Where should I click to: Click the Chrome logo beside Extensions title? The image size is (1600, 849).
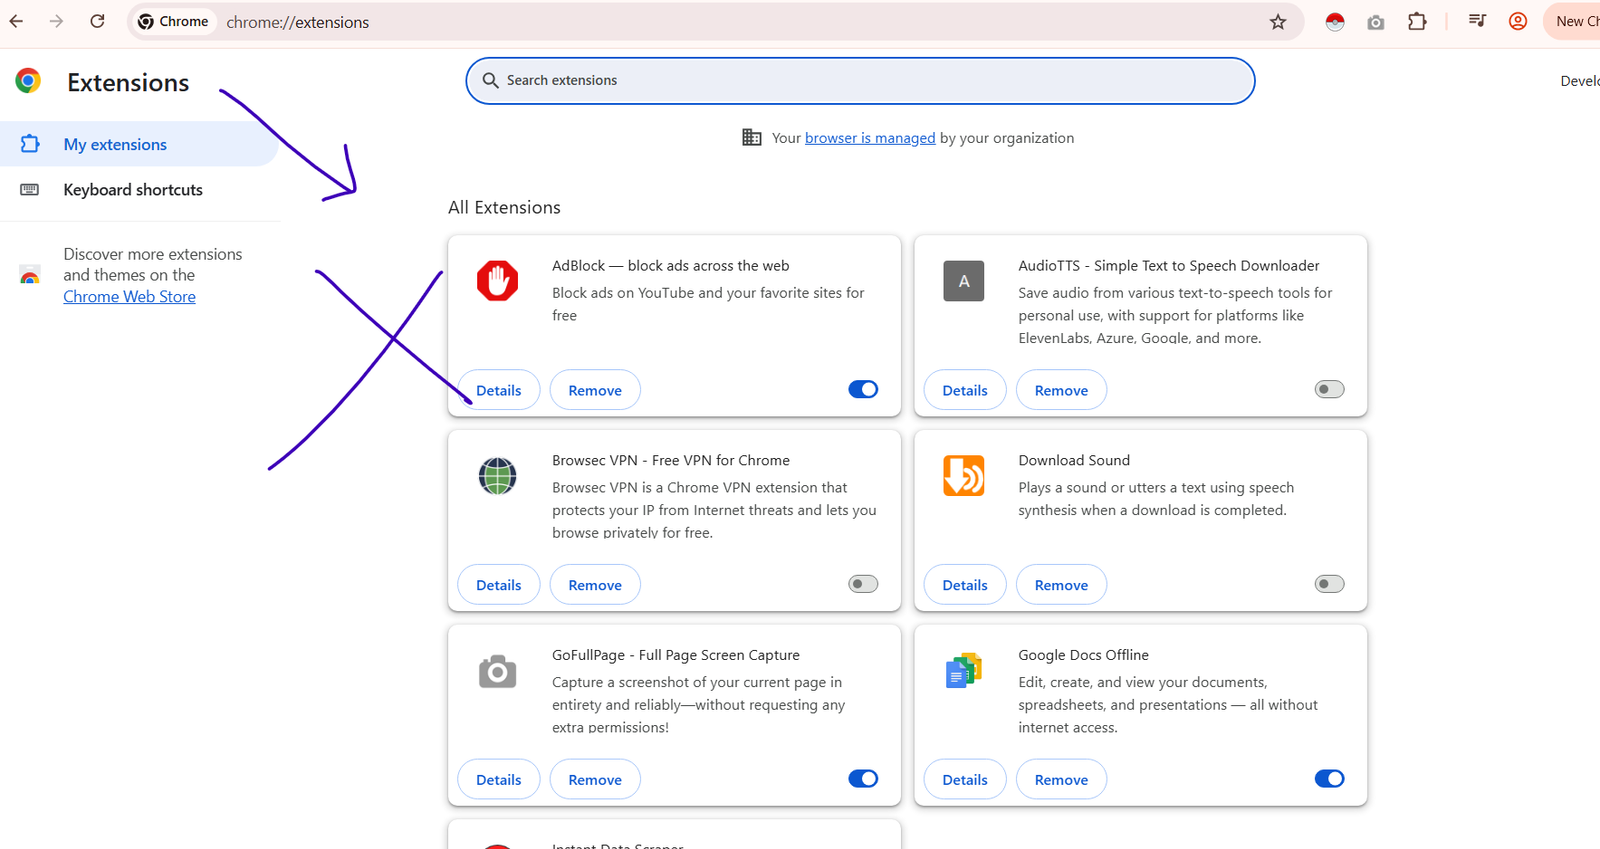28,81
